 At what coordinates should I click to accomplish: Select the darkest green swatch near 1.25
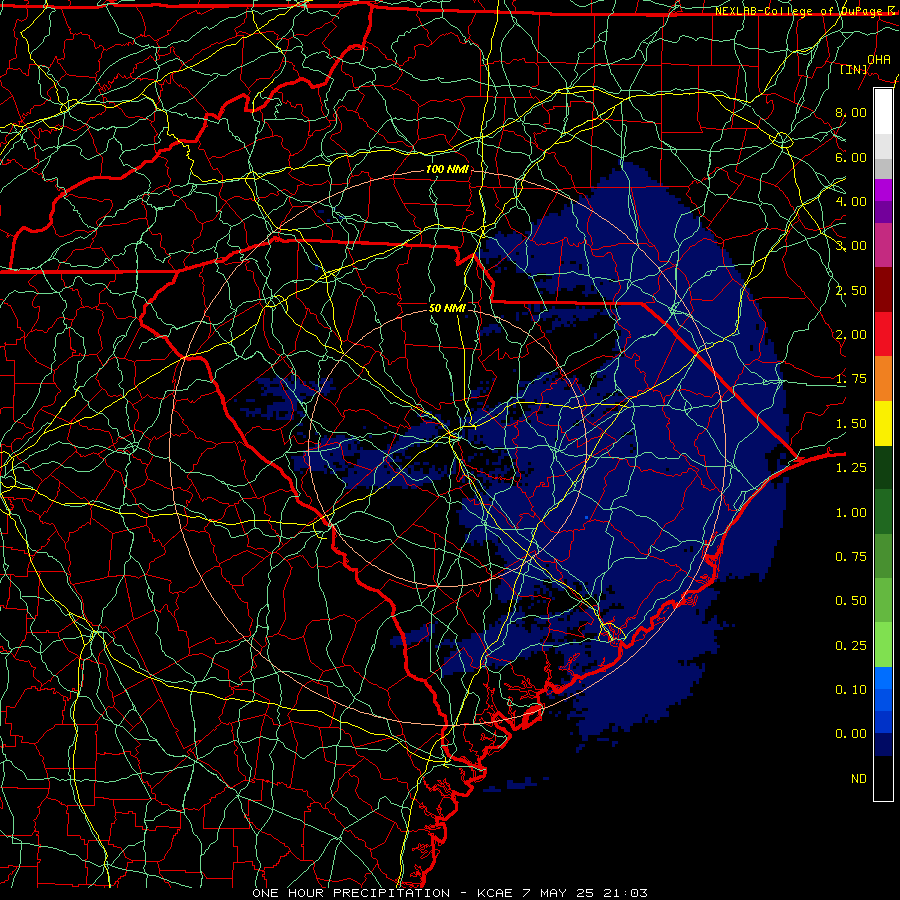coord(883,467)
